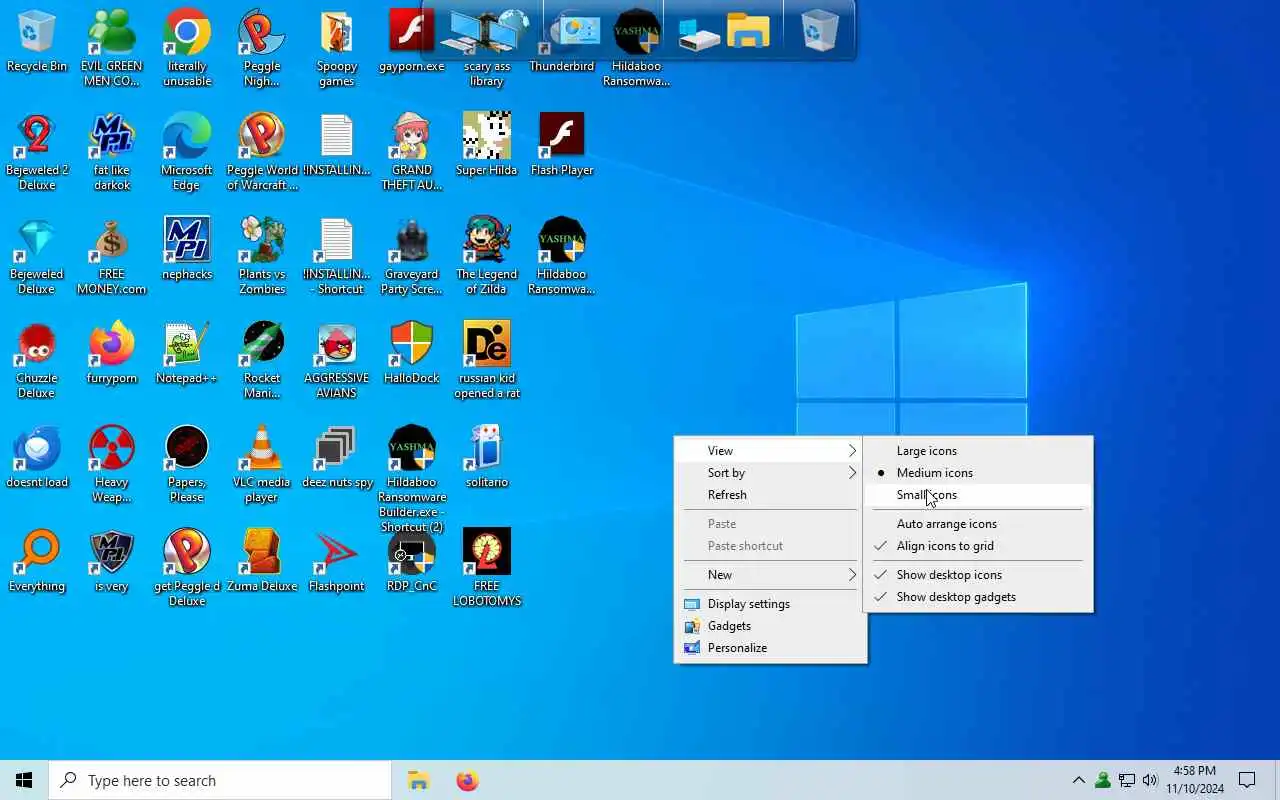Select the Notepad++ desktop icon
Viewport: 1280px width, 800px height.
187,352
